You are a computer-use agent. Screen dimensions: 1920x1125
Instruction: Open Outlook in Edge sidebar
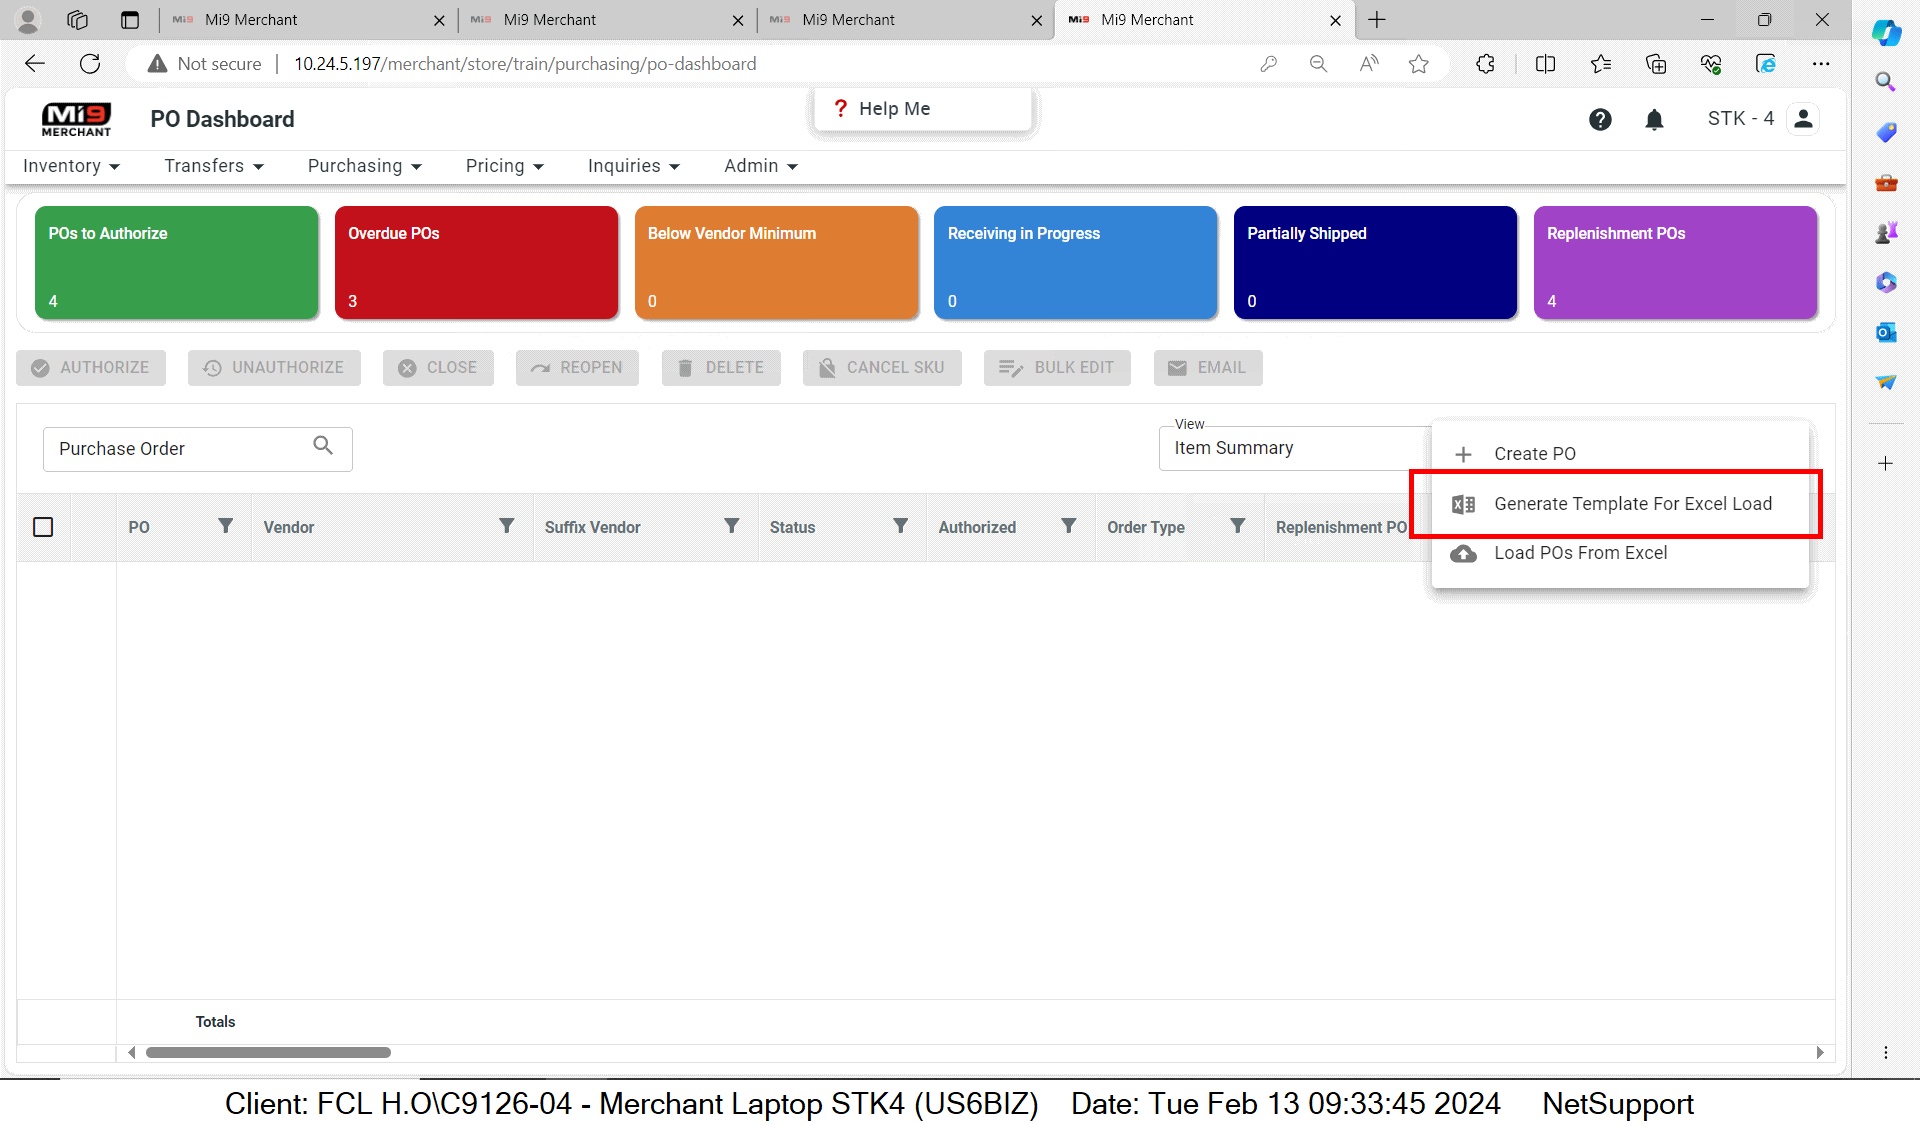(x=1886, y=332)
